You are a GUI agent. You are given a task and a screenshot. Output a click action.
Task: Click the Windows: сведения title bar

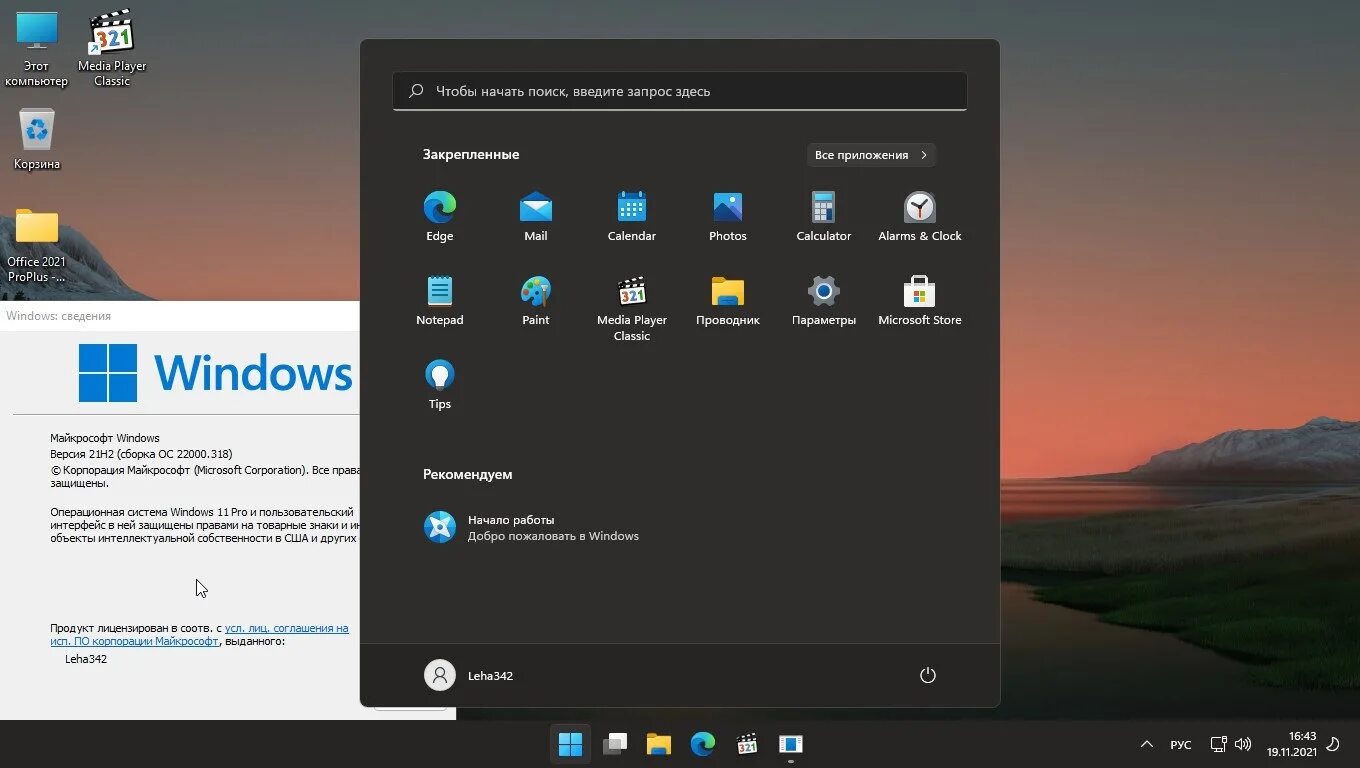point(180,316)
